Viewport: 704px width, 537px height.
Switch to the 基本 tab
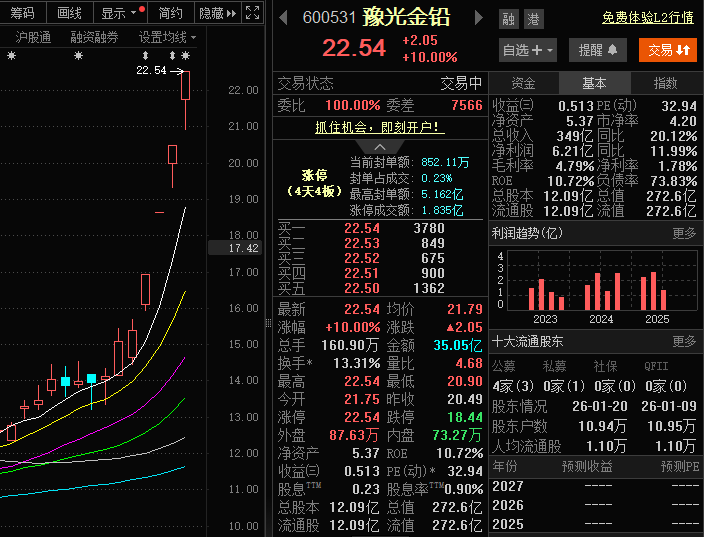[x=594, y=83]
